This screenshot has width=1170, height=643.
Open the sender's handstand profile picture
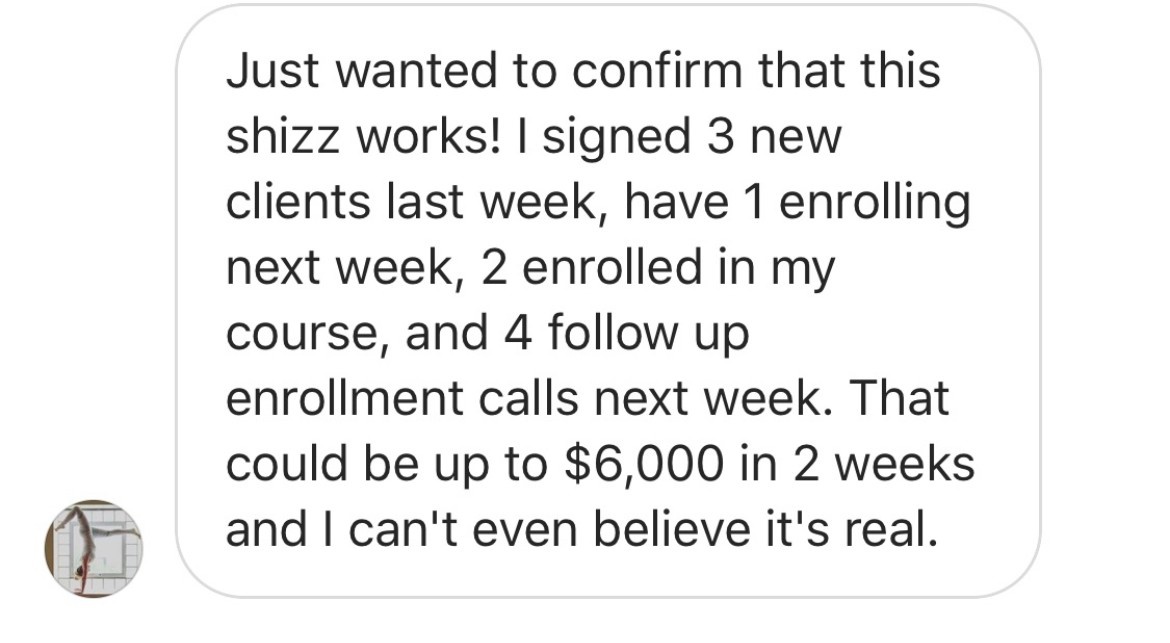coord(93,548)
